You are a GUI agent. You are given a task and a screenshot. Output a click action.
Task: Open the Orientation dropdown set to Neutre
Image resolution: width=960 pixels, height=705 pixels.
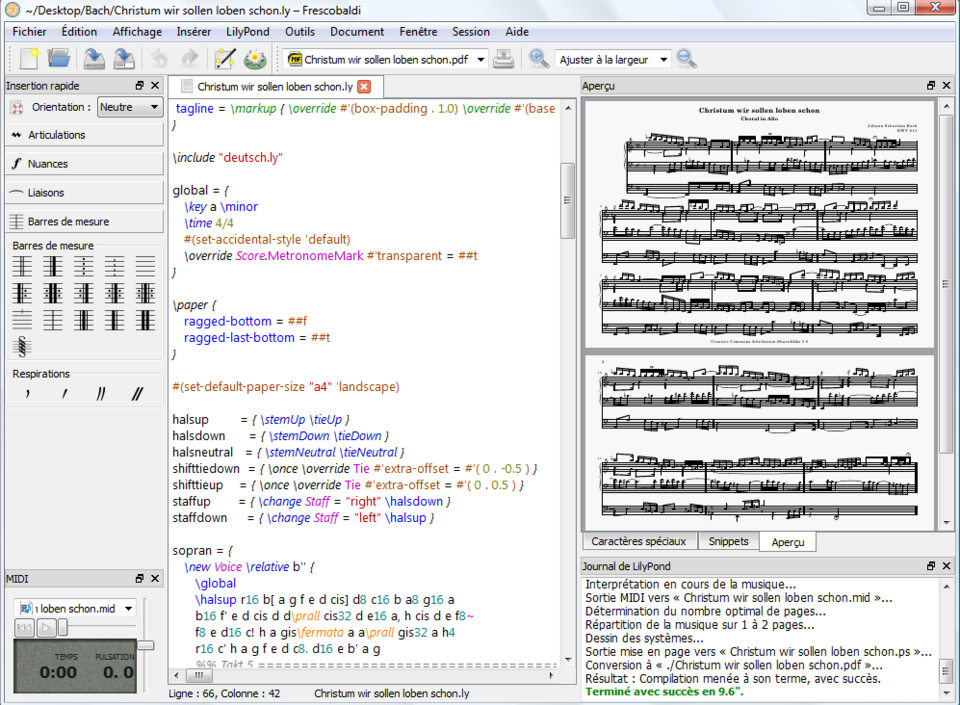click(129, 107)
